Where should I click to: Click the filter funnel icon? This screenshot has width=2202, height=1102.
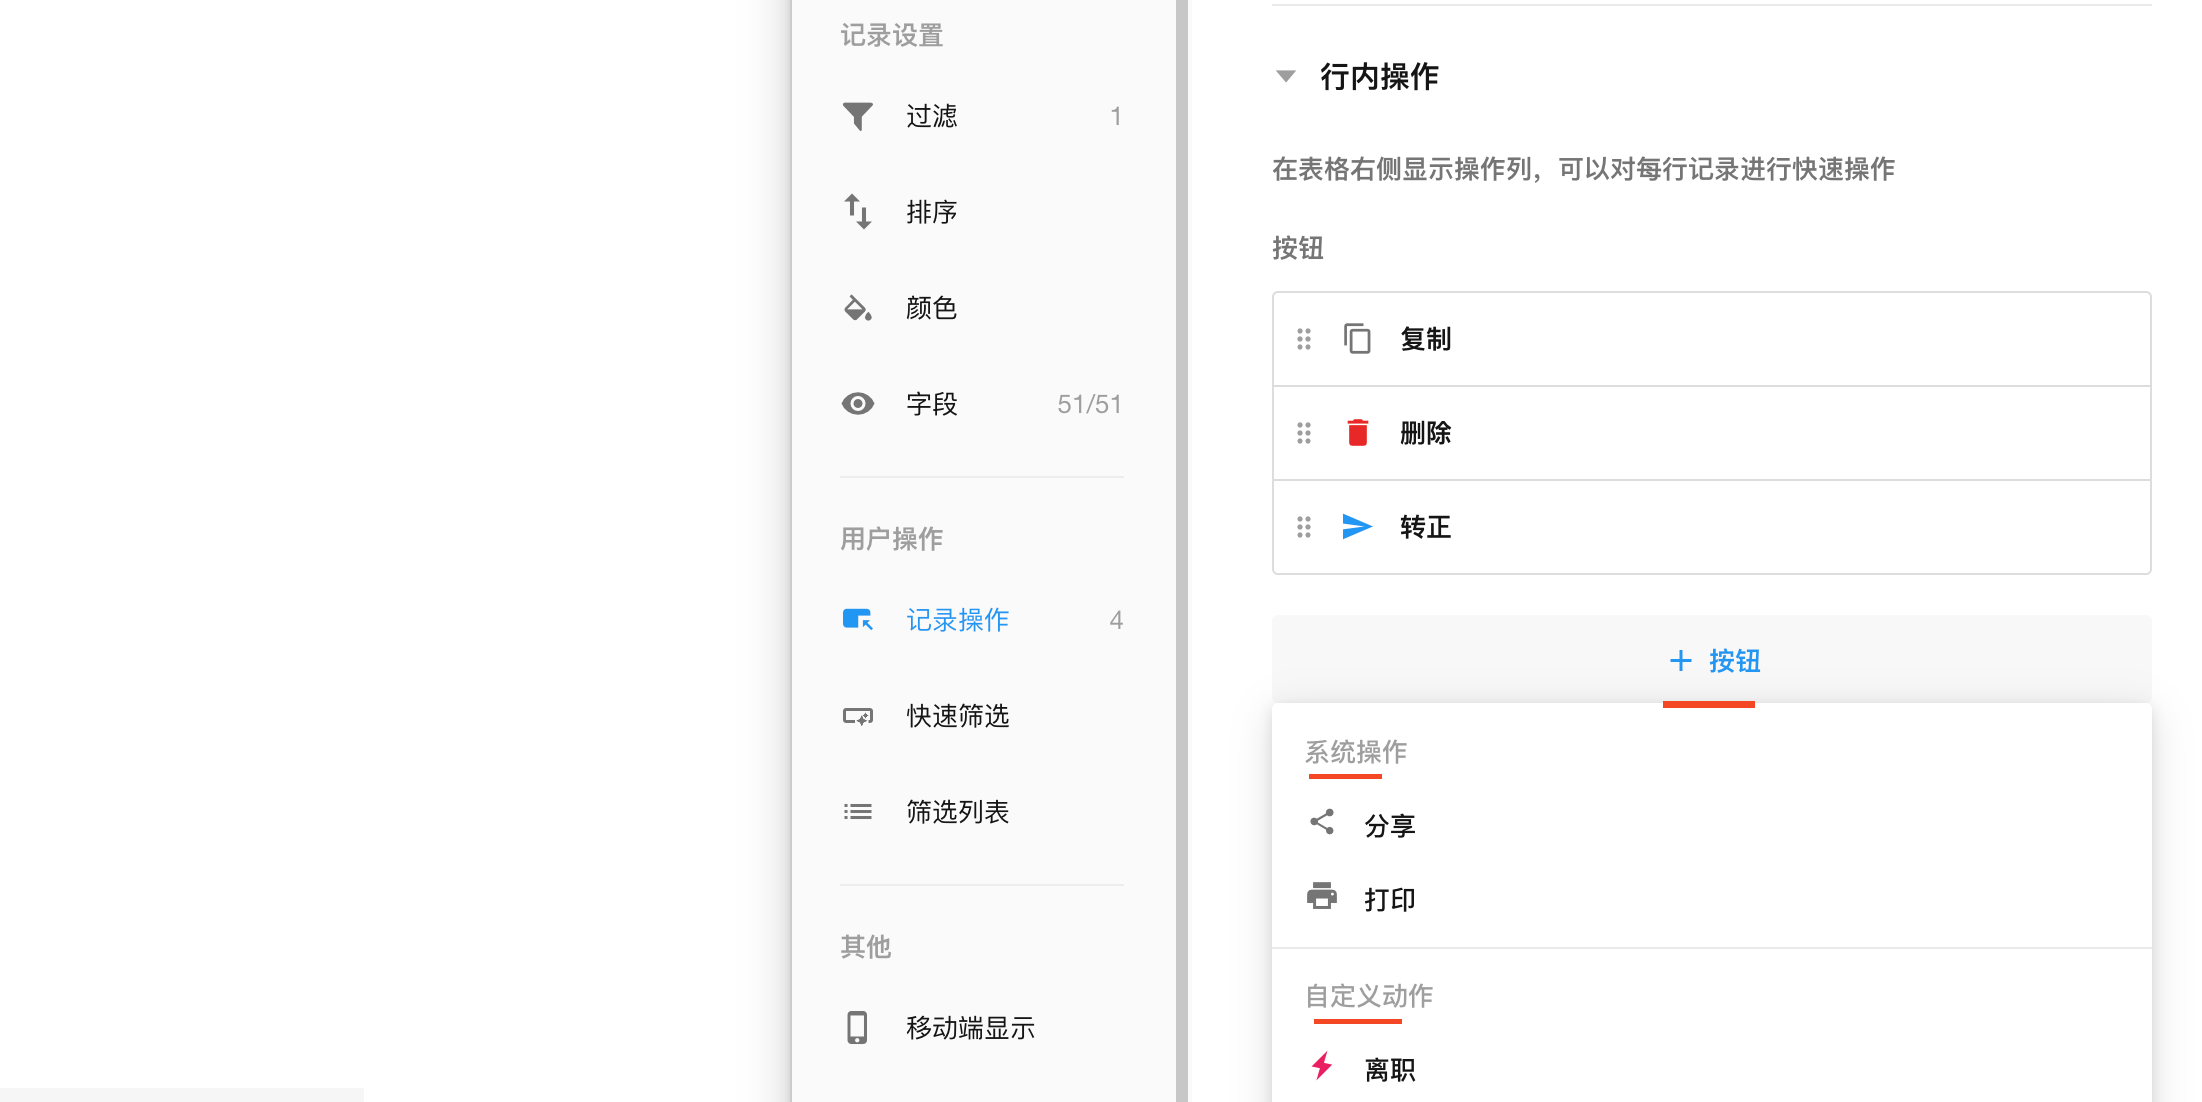[857, 116]
